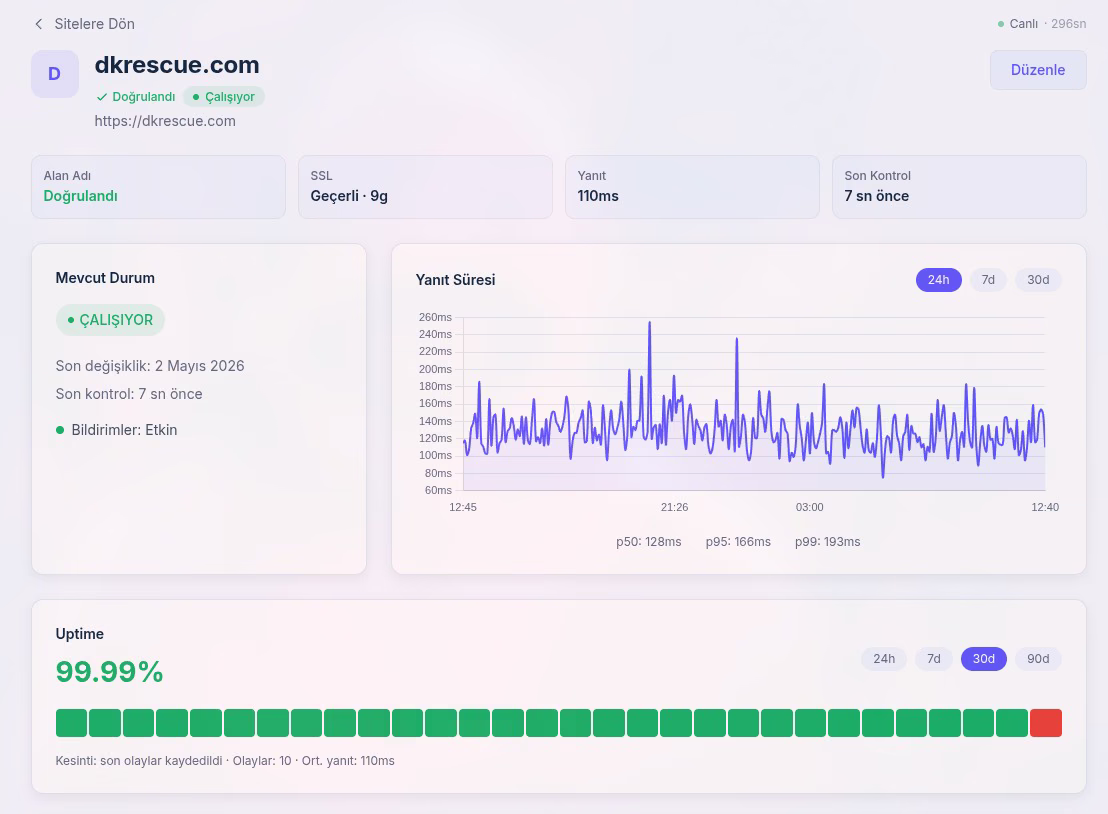Click the 296sn refresh counter
This screenshot has width=1108, height=814.
click(1068, 24)
